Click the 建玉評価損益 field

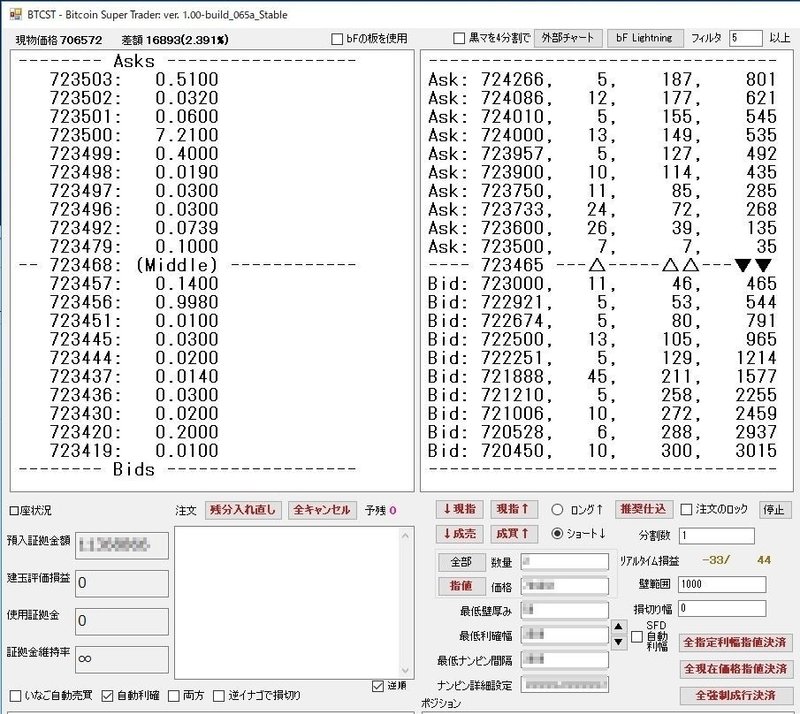[122, 583]
